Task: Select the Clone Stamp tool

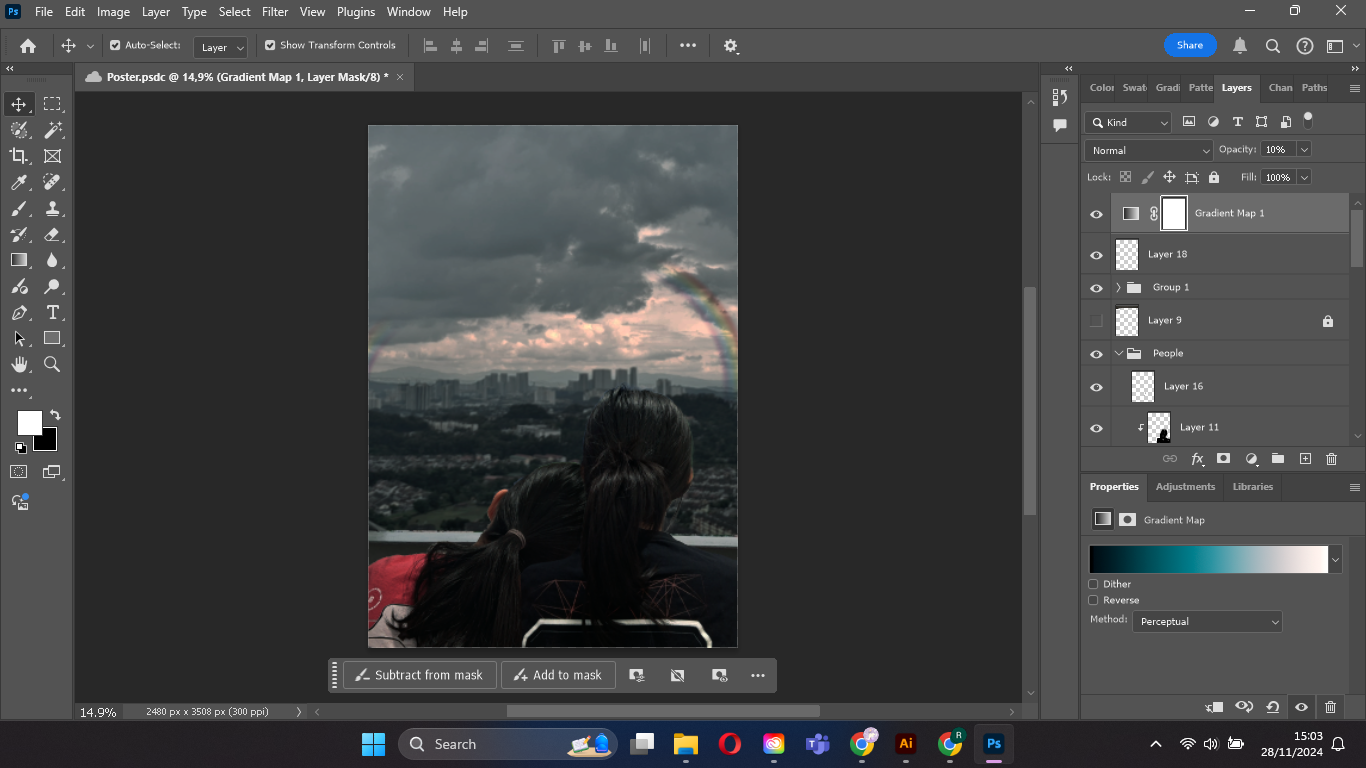Action: pyautogui.click(x=52, y=208)
